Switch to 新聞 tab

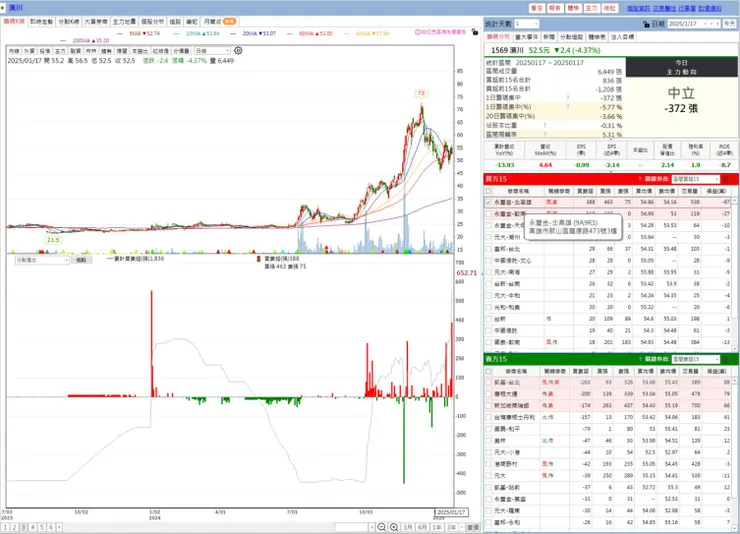[549, 37]
